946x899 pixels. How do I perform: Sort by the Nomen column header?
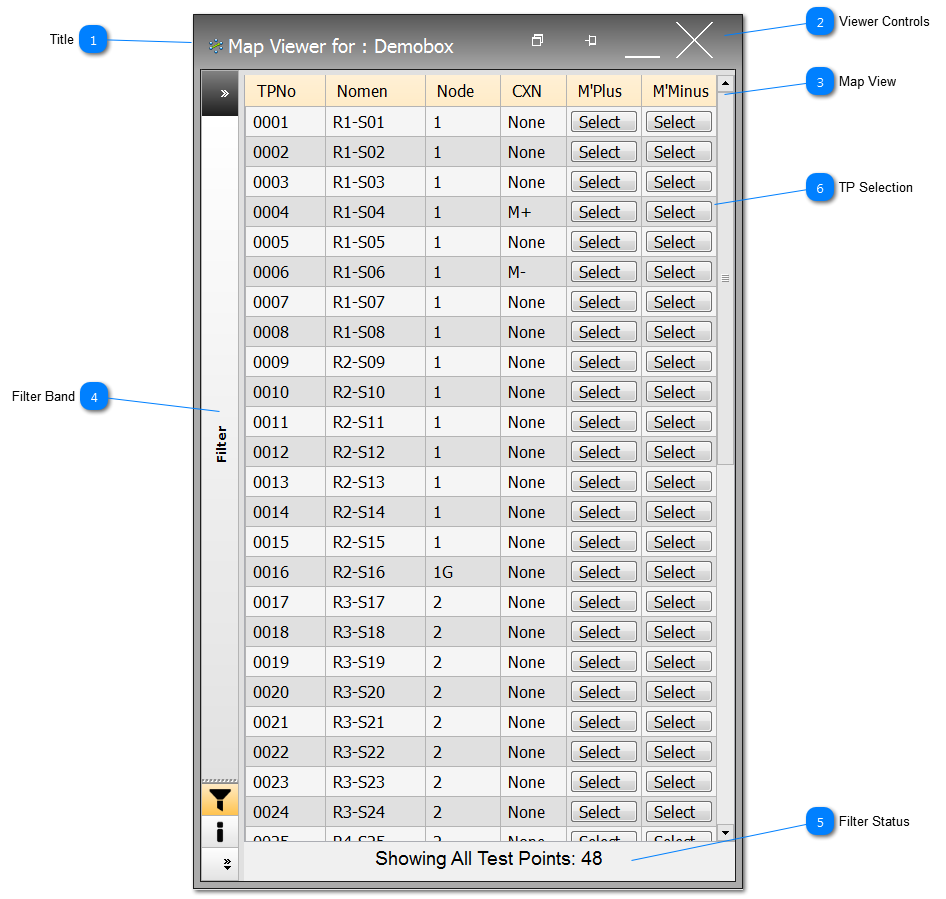point(363,91)
